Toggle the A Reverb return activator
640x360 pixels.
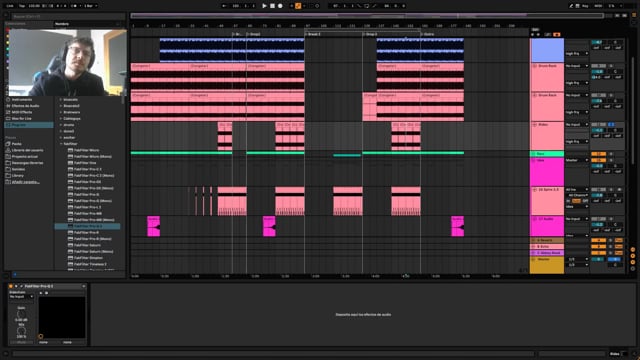pos(598,240)
